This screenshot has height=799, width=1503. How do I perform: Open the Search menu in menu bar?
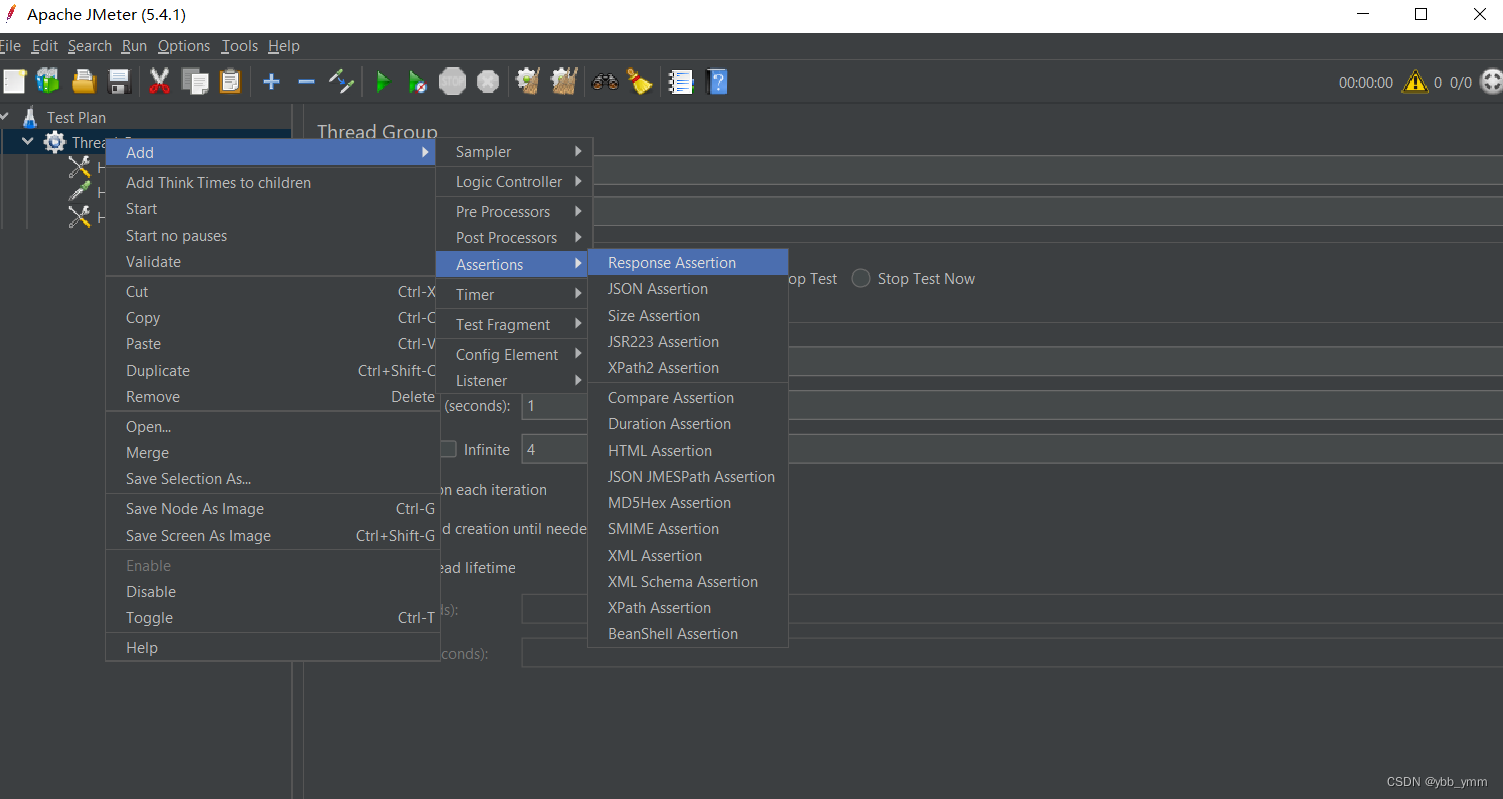coord(89,46)
